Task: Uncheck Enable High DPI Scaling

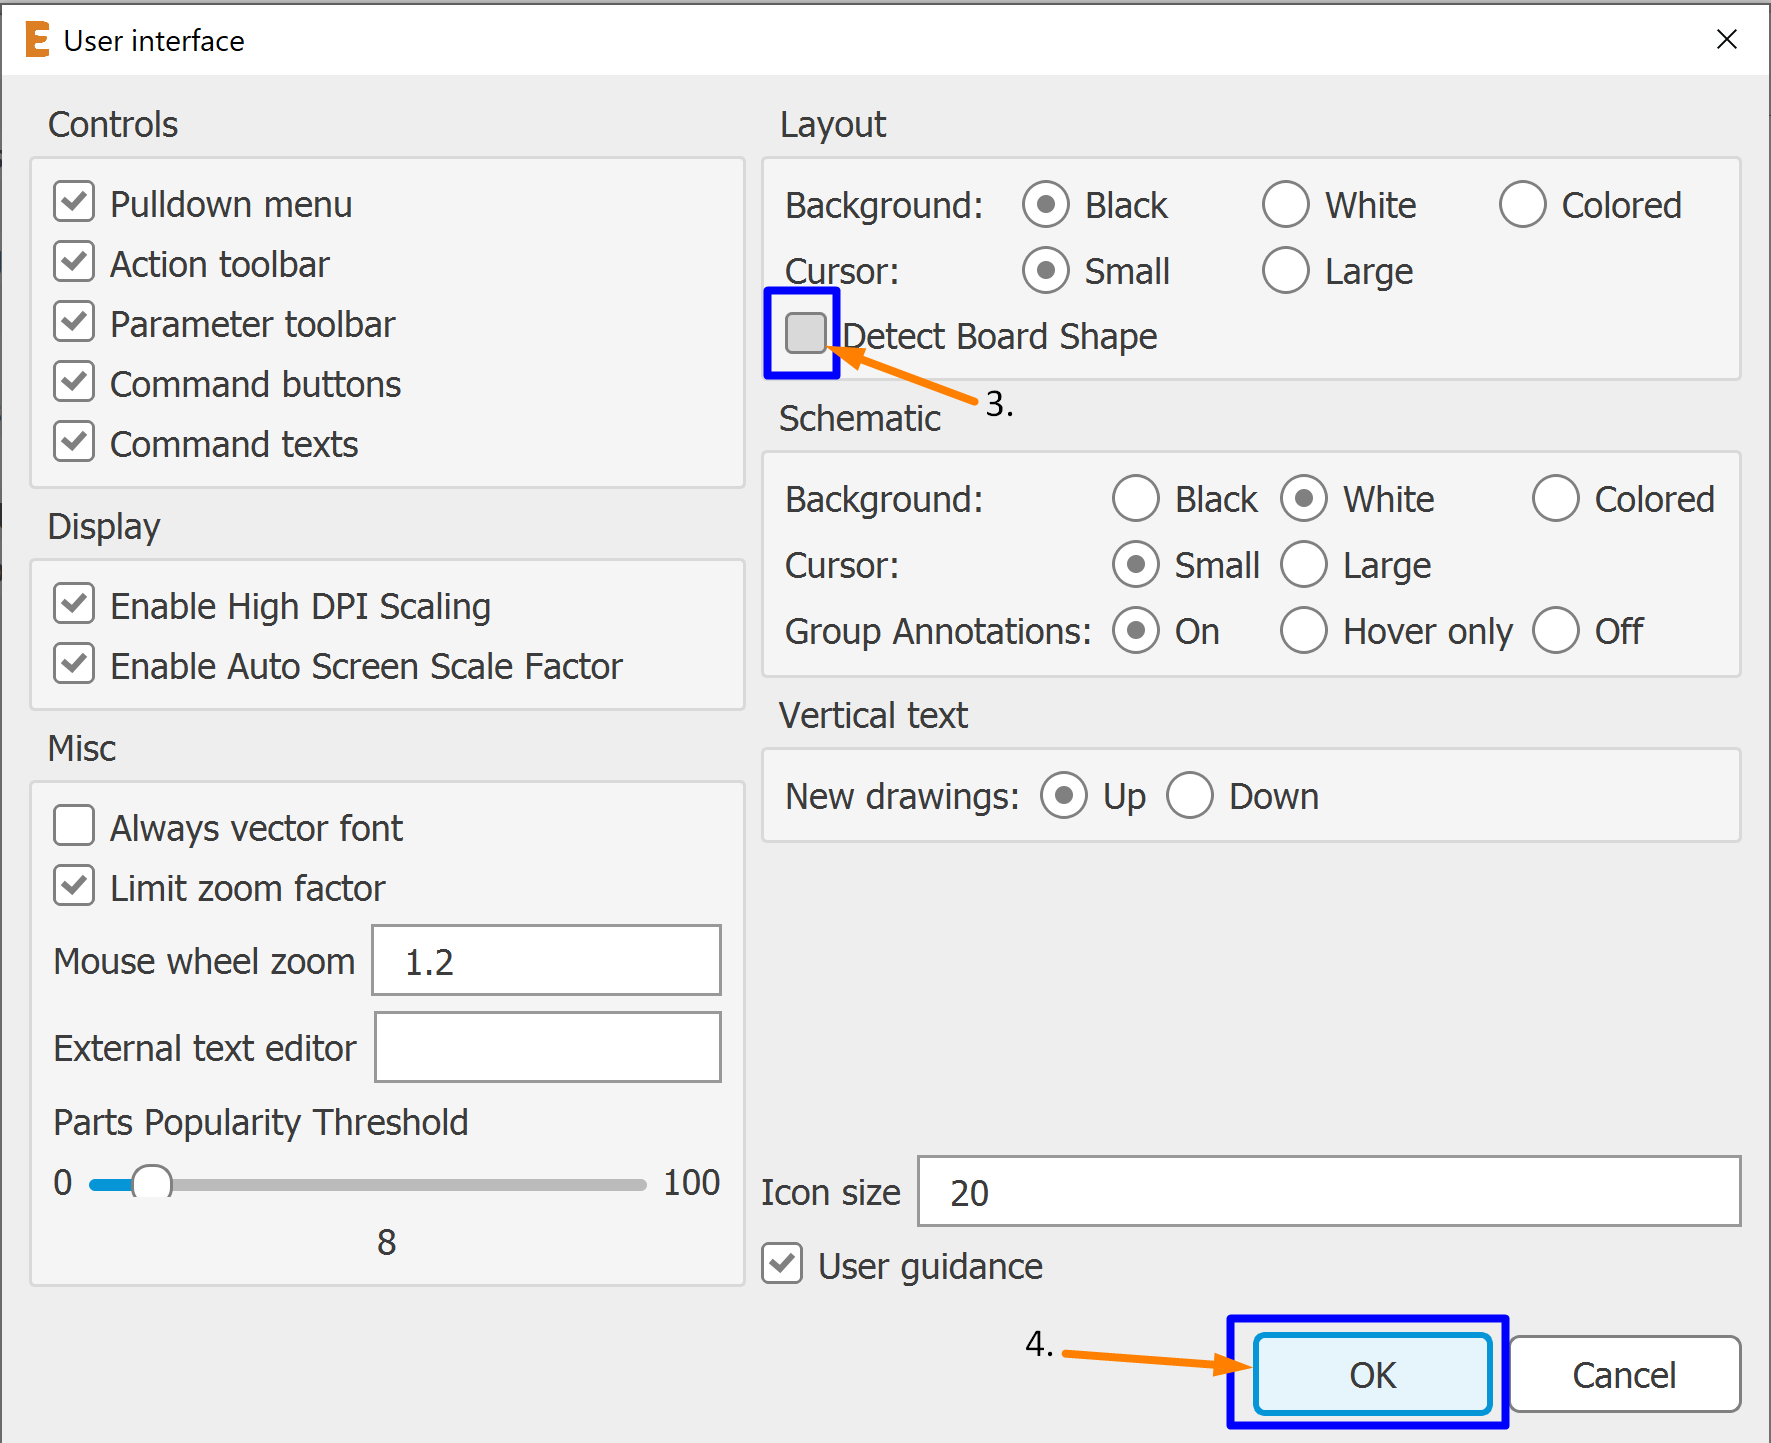Action: point(75,604)
